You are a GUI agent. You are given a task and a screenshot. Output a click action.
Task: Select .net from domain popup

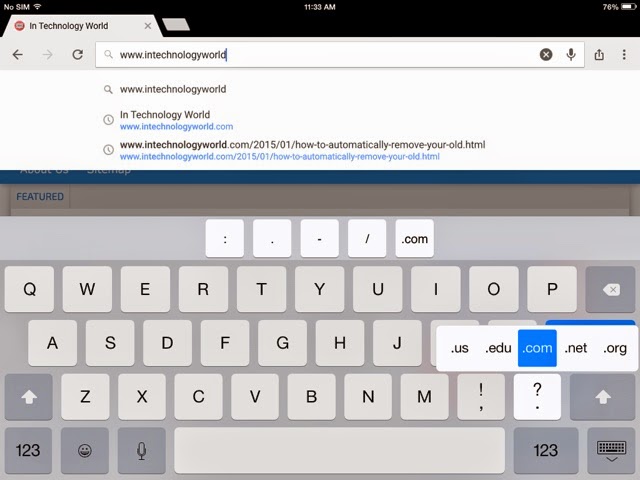coord(576,348)
